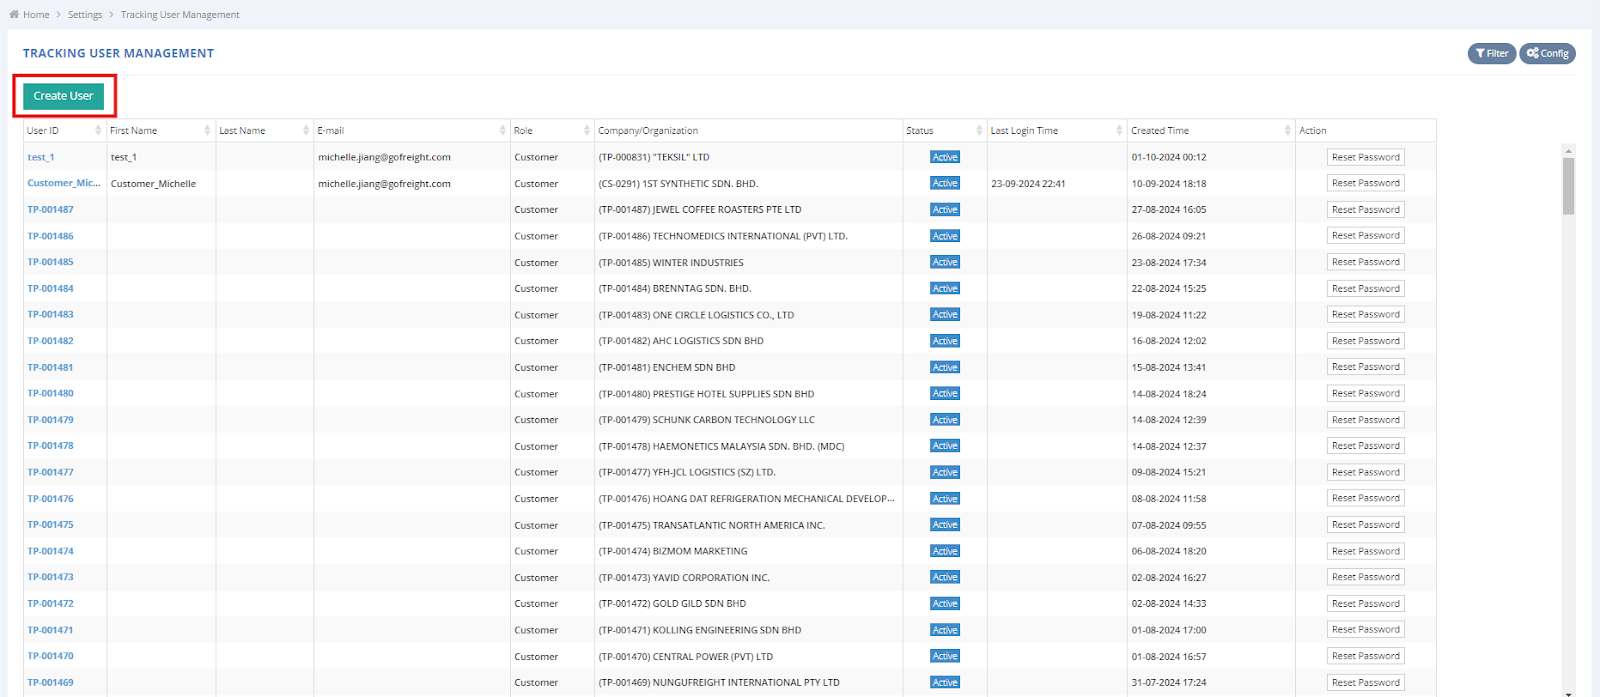
Task: Select Tracking User Management breadcrumb
Action: [x=180, y=15]
